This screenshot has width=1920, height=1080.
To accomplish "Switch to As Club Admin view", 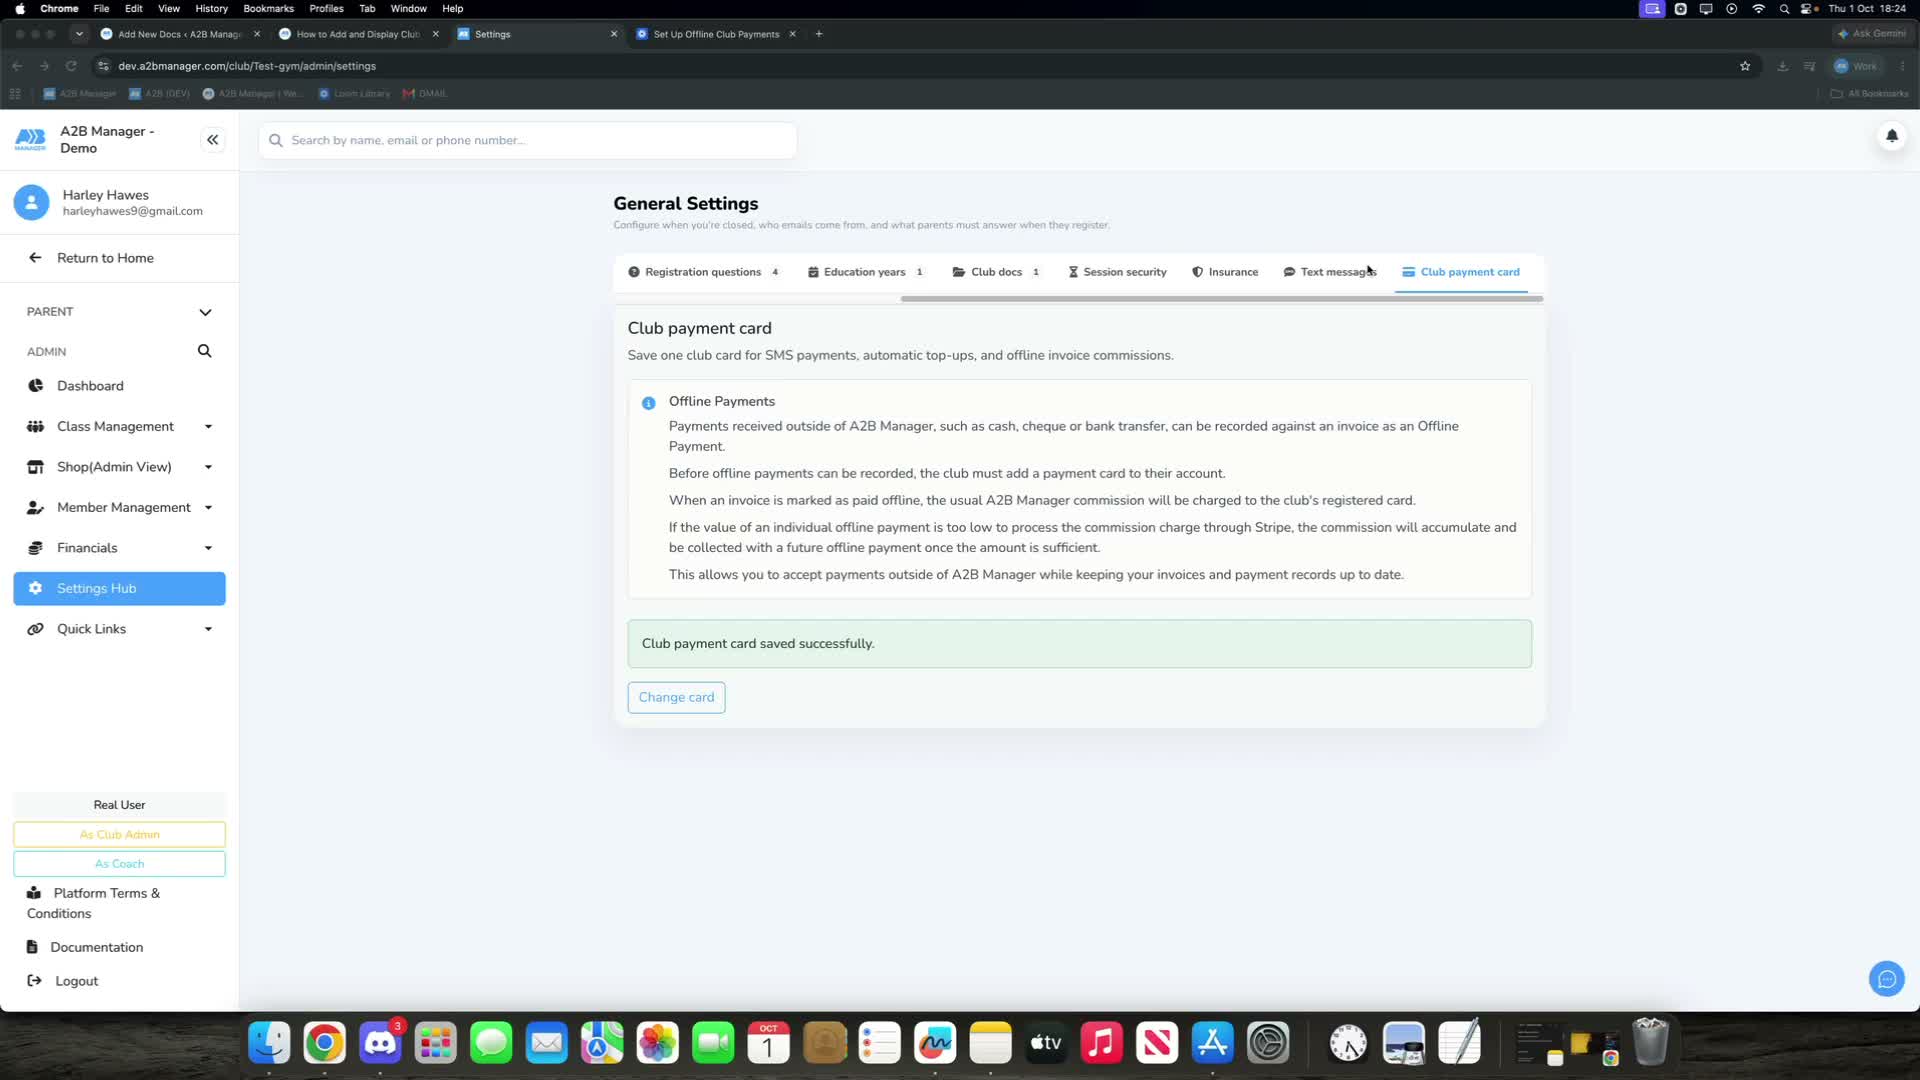I will point(119,835).
